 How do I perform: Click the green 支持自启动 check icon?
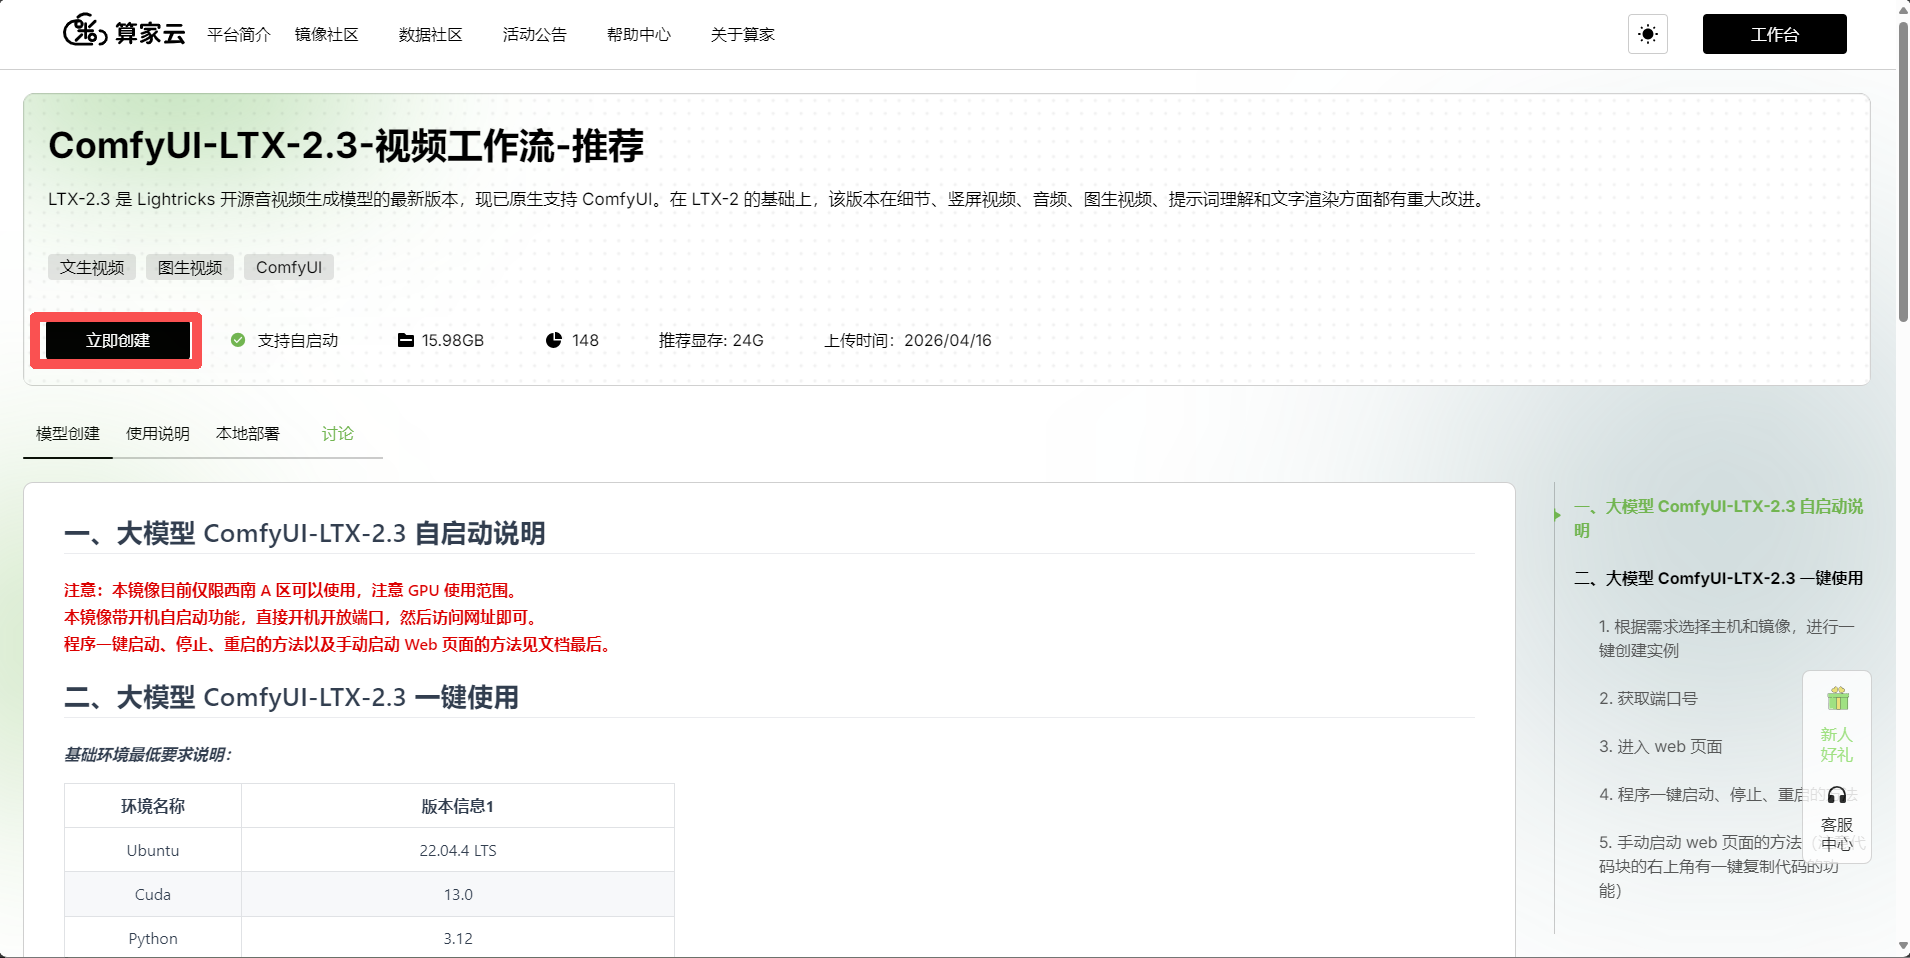238,340
